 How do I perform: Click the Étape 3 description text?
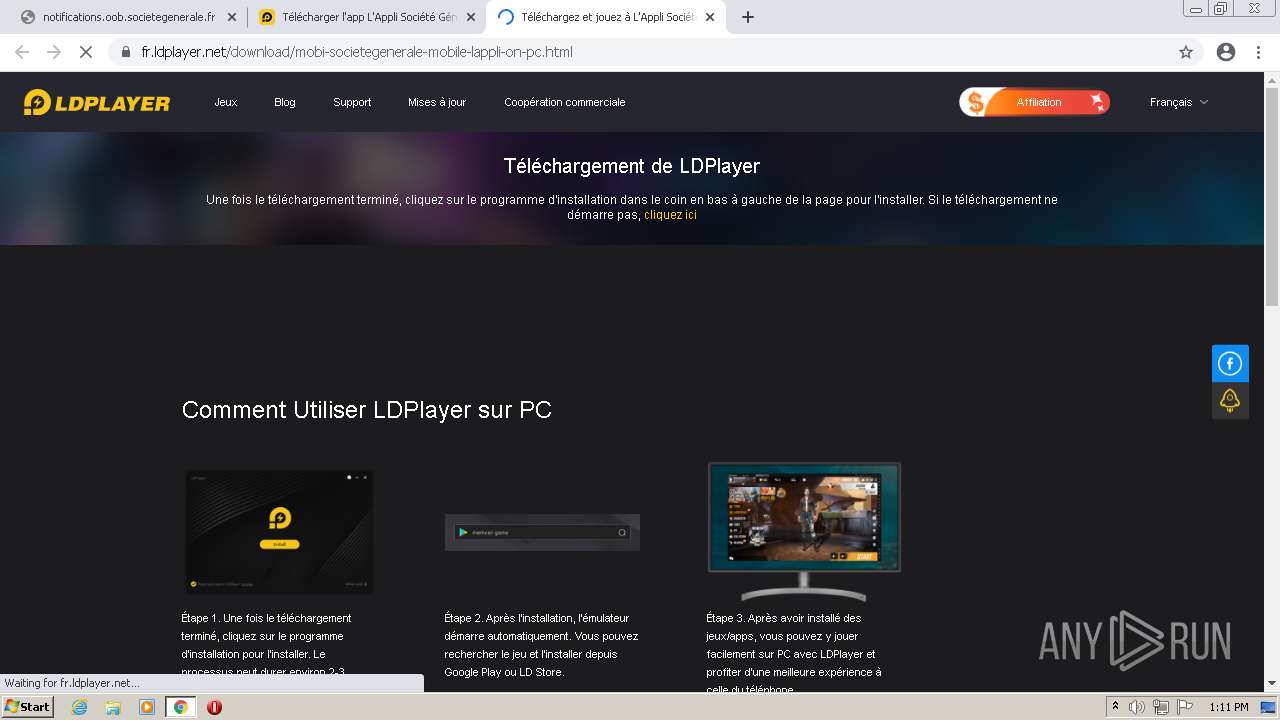point(794,654)
